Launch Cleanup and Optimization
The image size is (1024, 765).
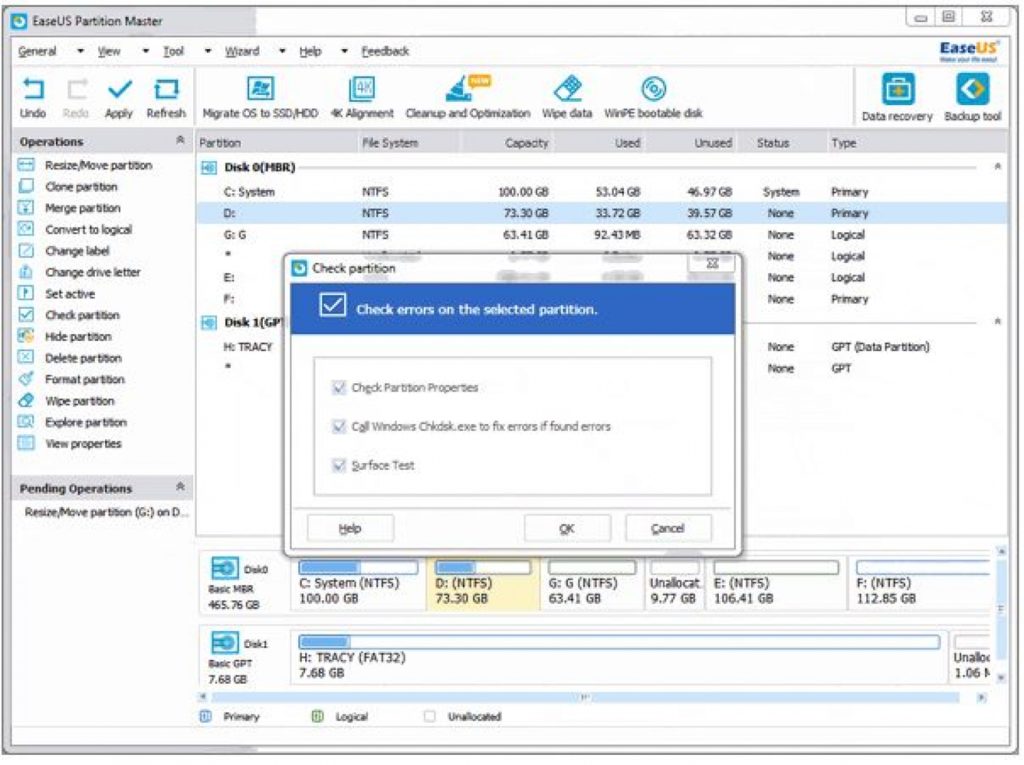(x=468, y=98)
